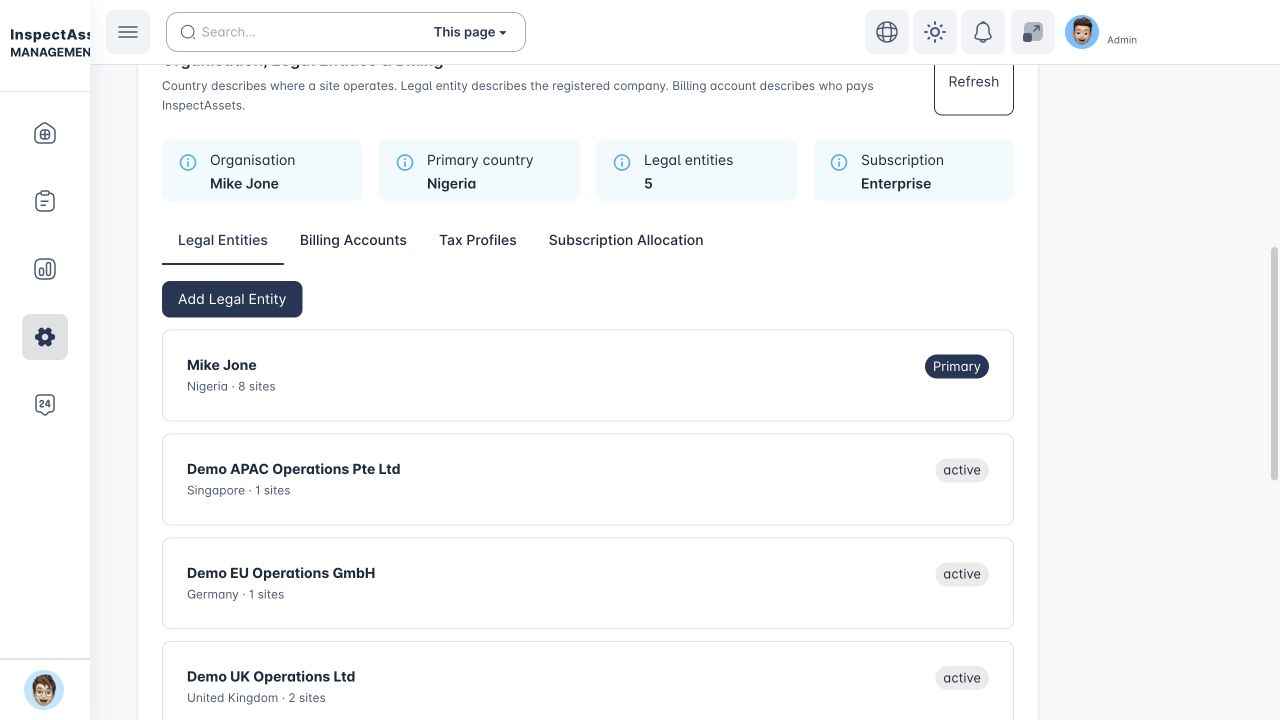Click the active badge on Demo APAC Operations

[962, 470]
